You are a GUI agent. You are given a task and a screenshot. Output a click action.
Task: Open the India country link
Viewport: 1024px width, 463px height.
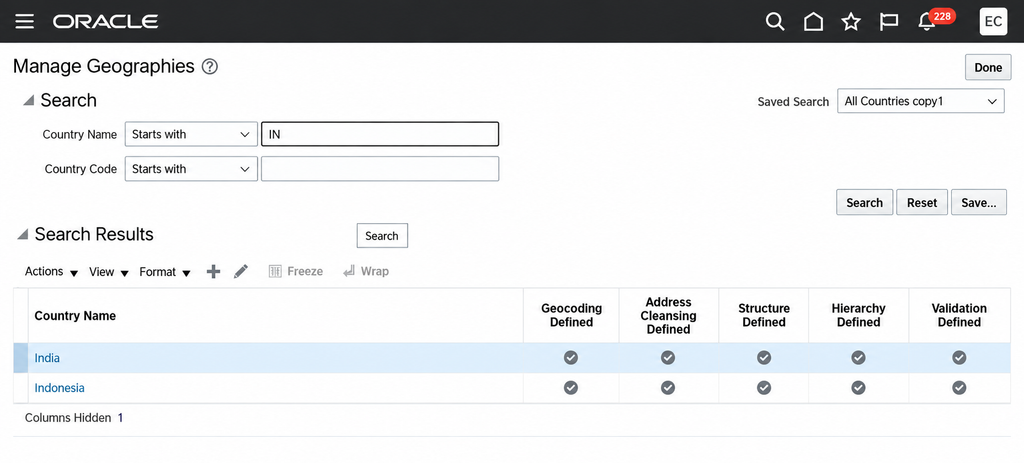[x=47, y=358]
